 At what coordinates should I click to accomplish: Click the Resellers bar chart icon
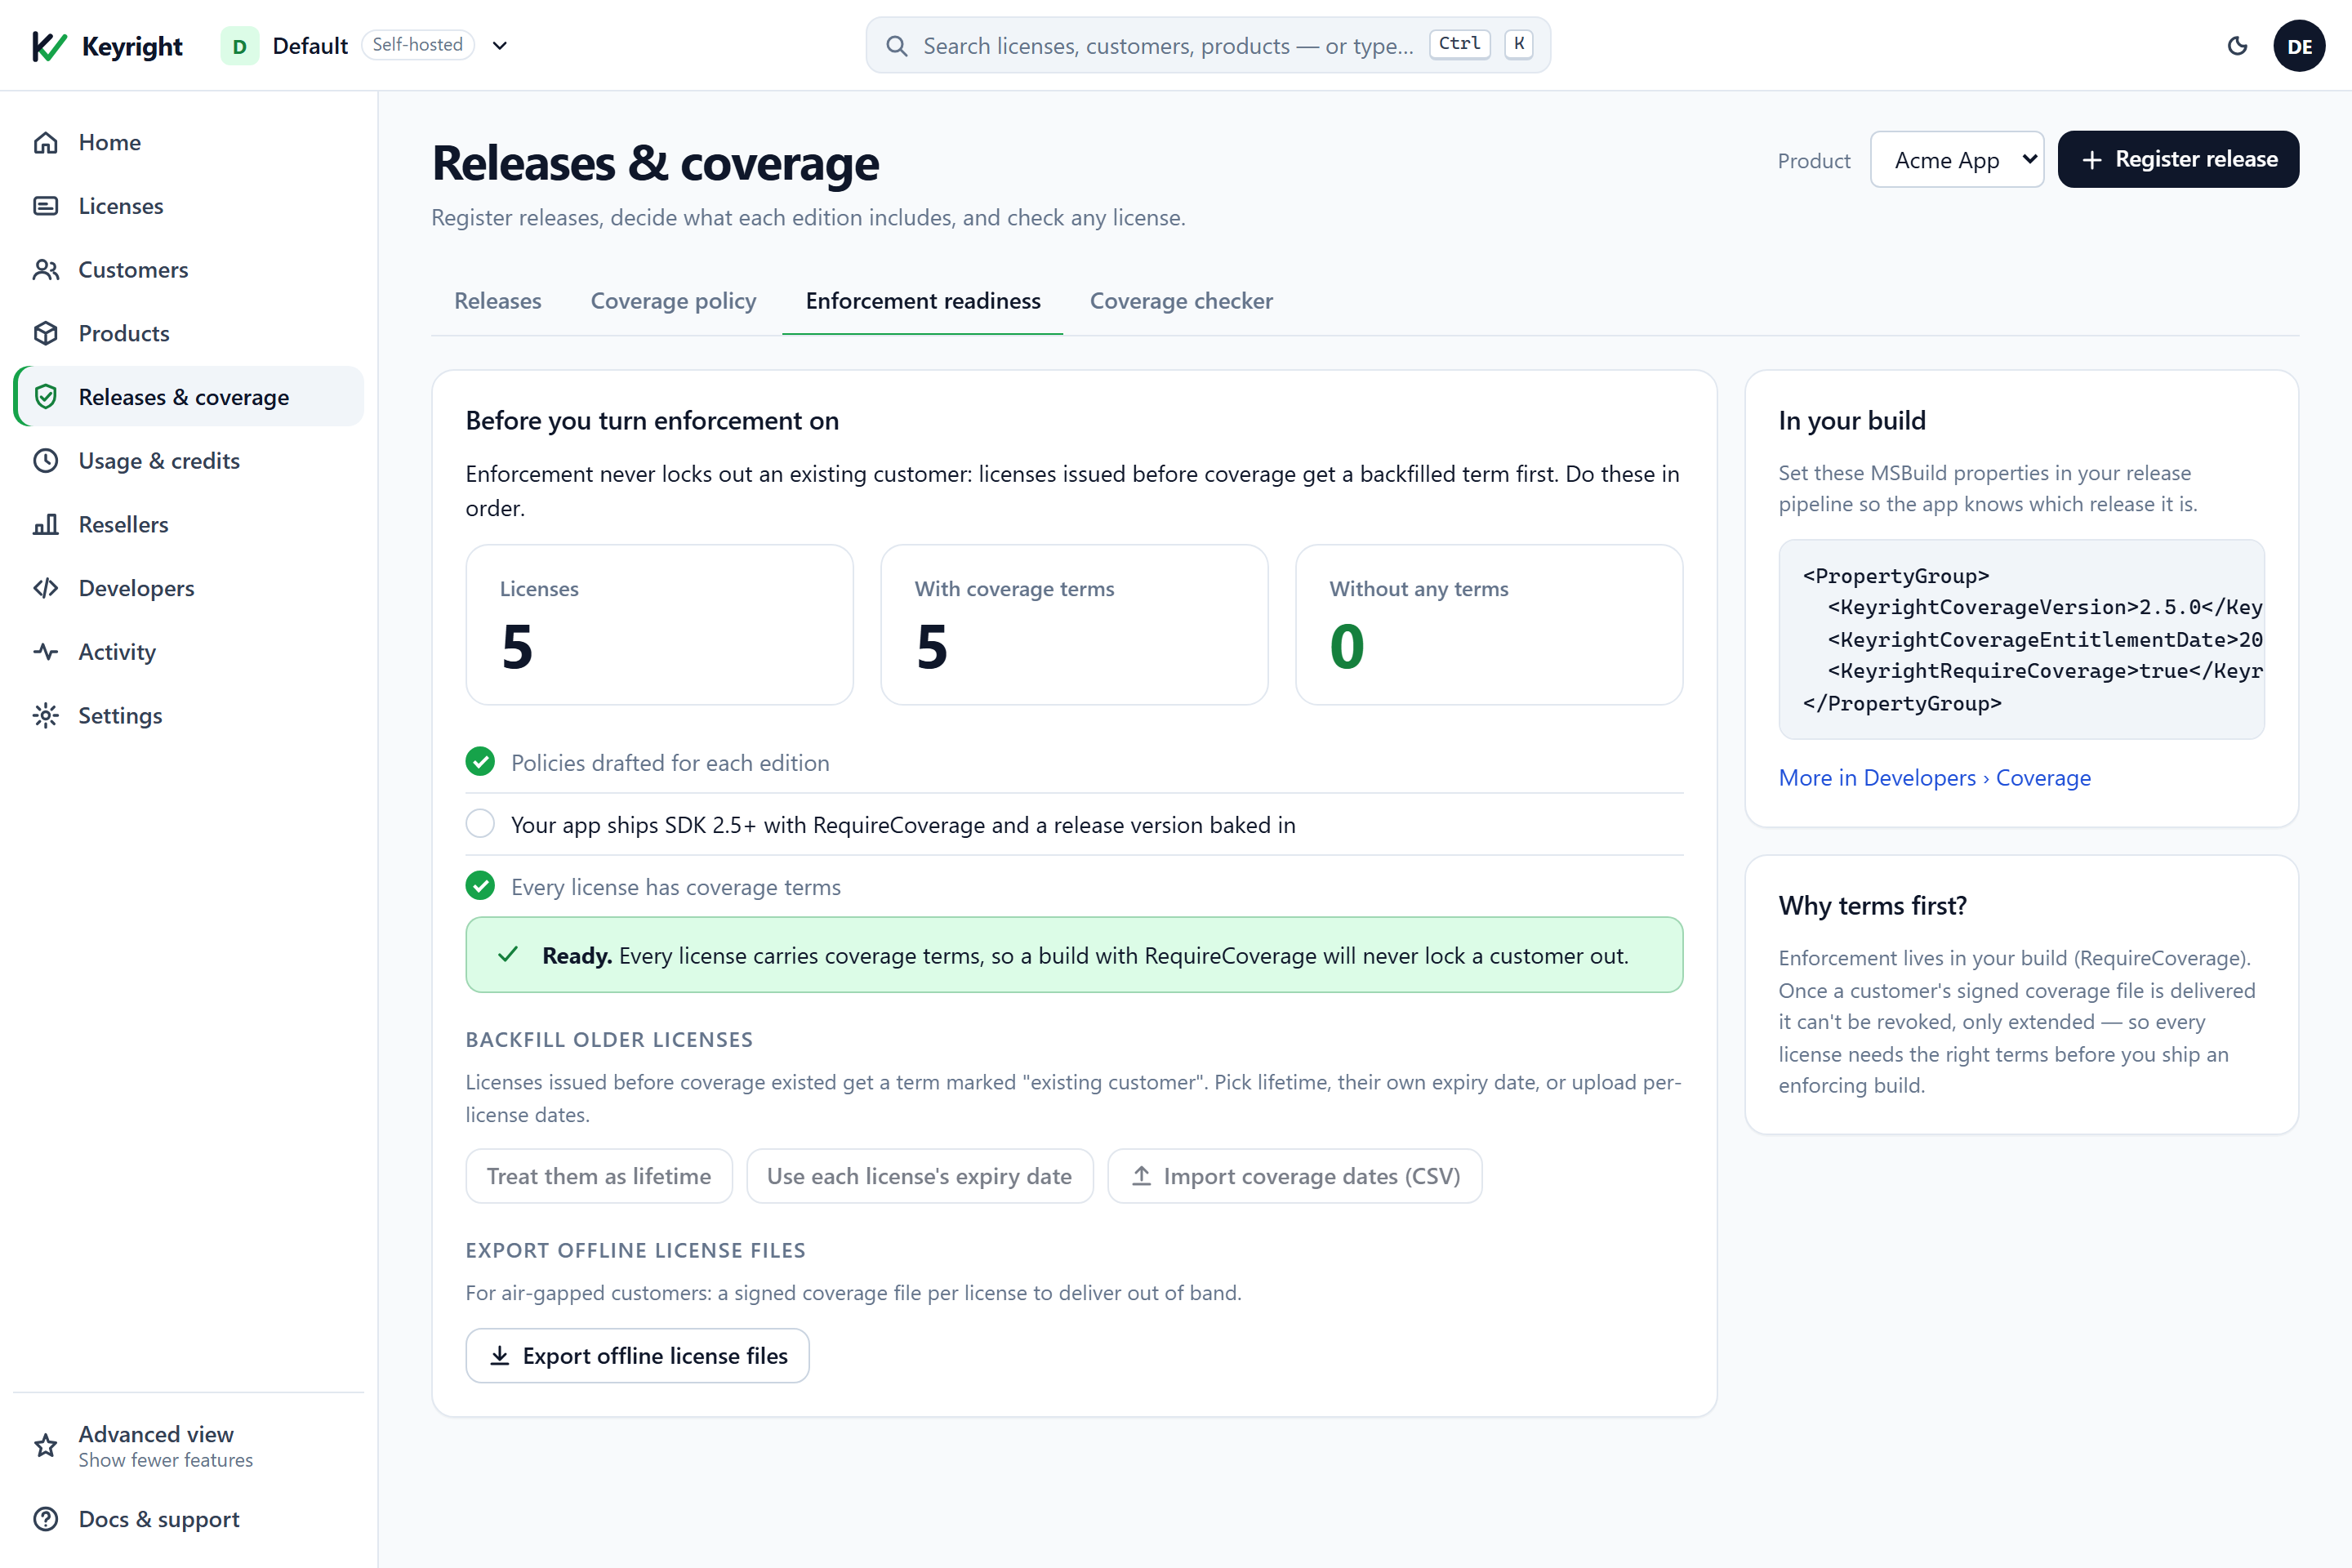tap(46, 524)
